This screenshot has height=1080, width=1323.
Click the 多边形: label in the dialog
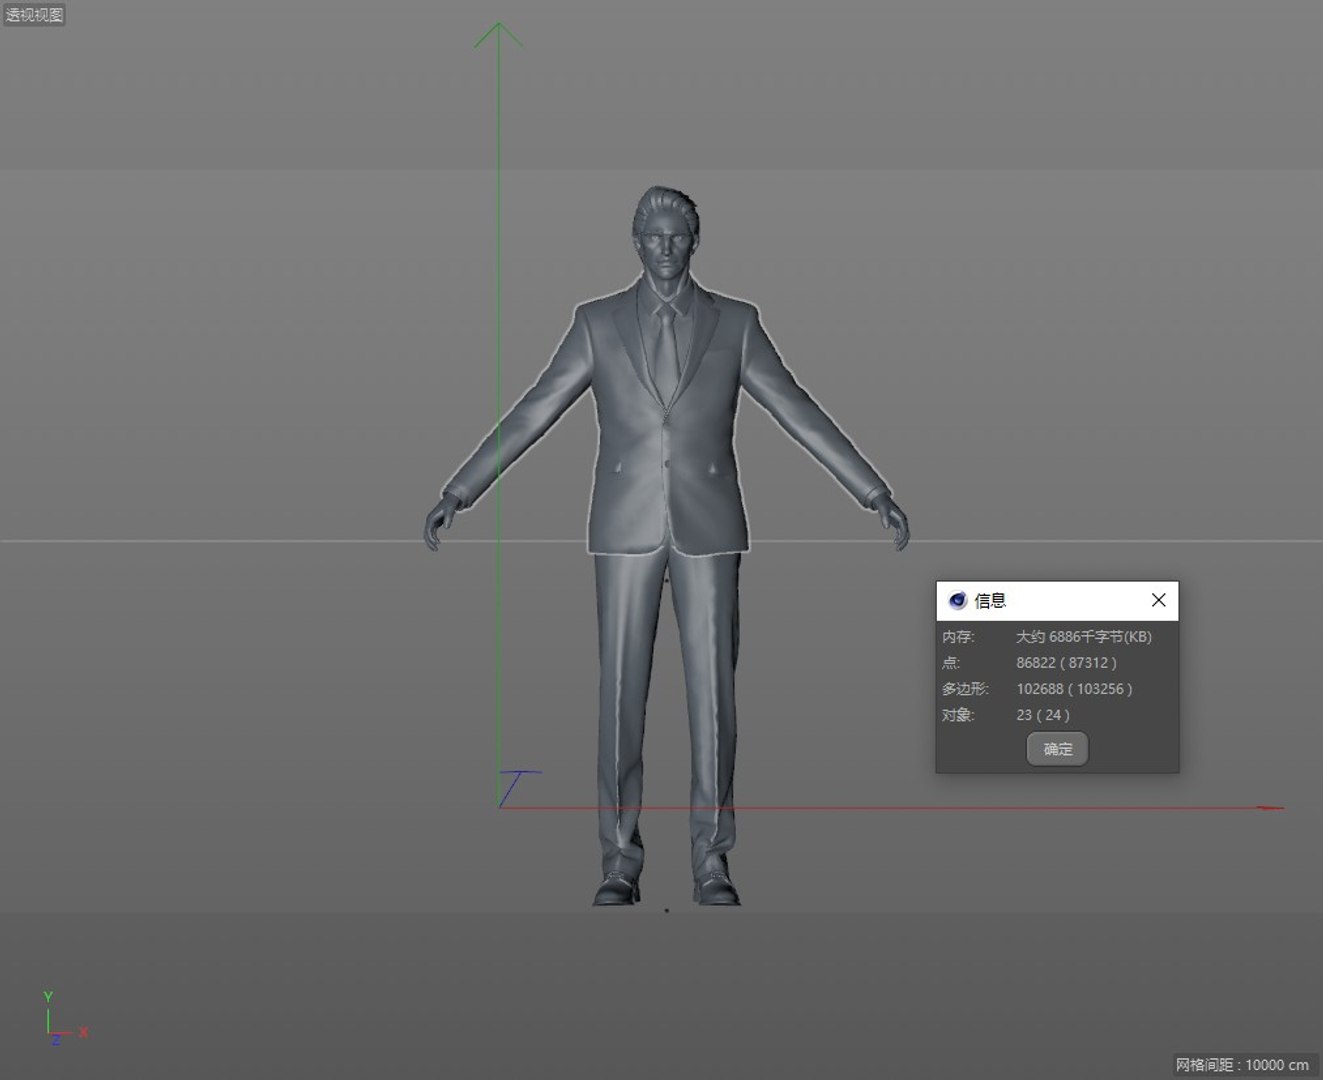pyautogui.click(x=964, y=689)
